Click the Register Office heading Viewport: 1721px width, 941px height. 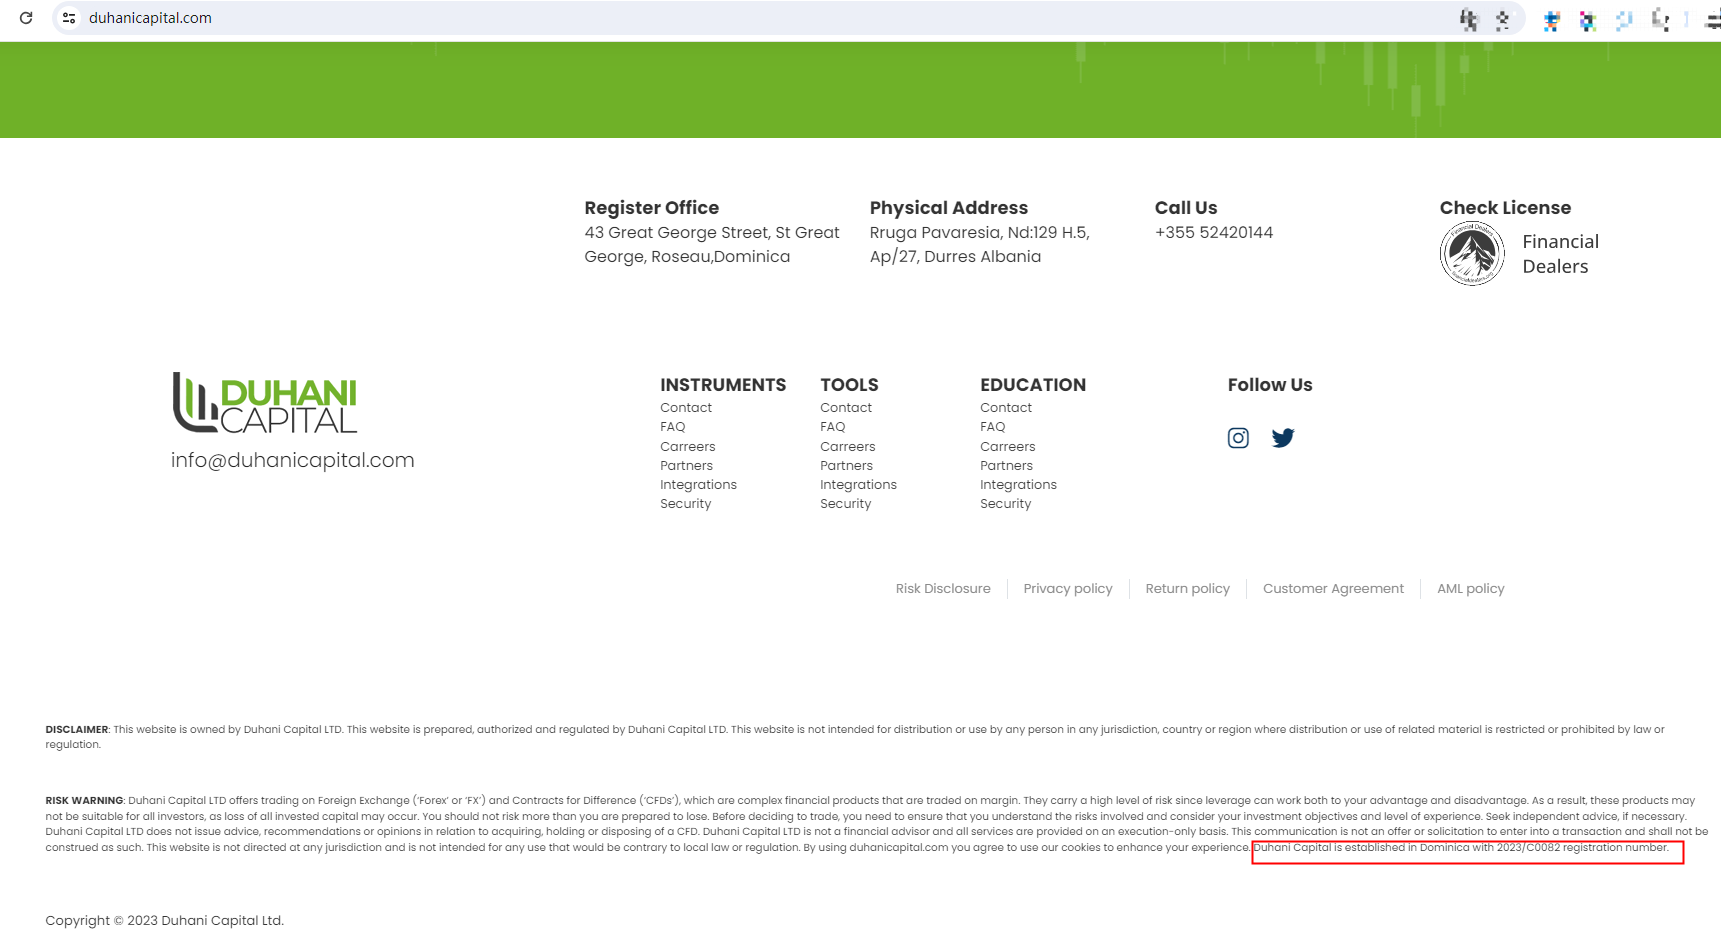click(x=652, y=208)
